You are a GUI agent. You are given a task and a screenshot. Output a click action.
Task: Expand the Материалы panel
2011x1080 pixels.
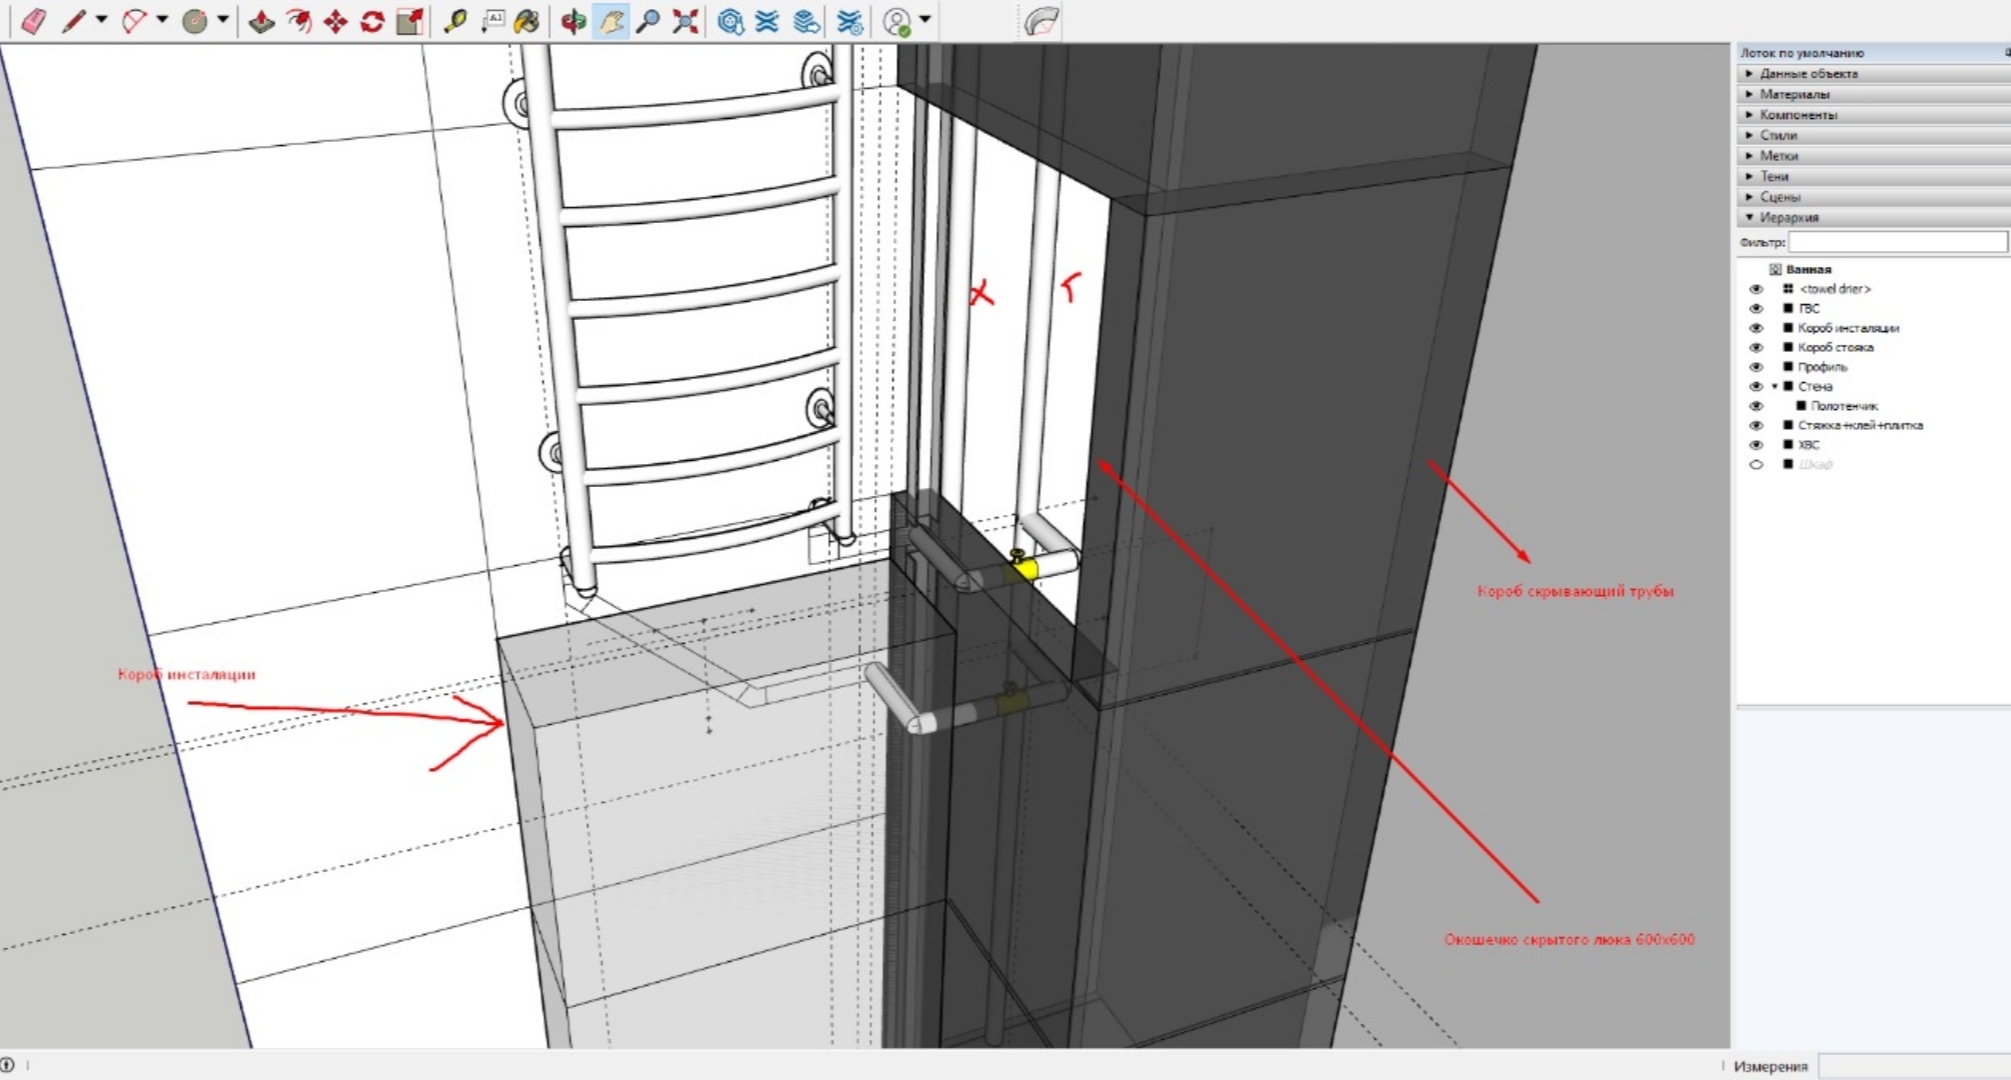[x=1794, y=94]
